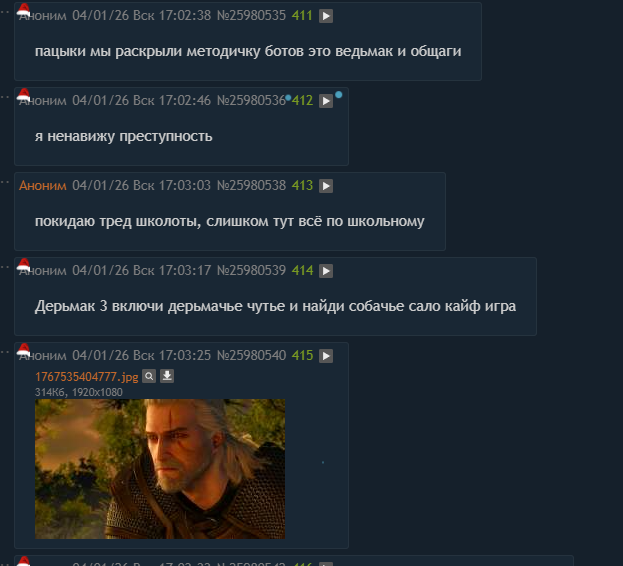This screenshot has width=623, height=566.
Task: Click post number №25980538
Action: [x=251, y=185]
